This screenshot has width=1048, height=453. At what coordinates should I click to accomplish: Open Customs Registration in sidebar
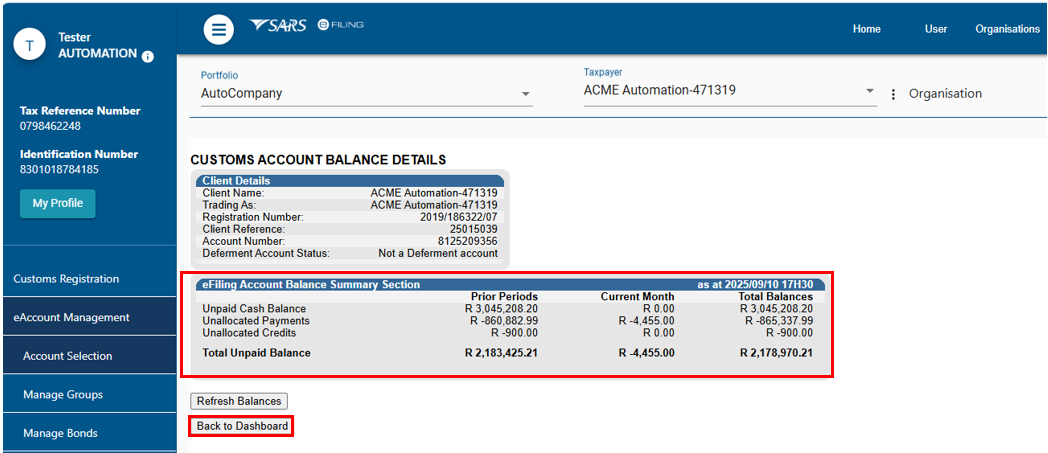[66, 279]
